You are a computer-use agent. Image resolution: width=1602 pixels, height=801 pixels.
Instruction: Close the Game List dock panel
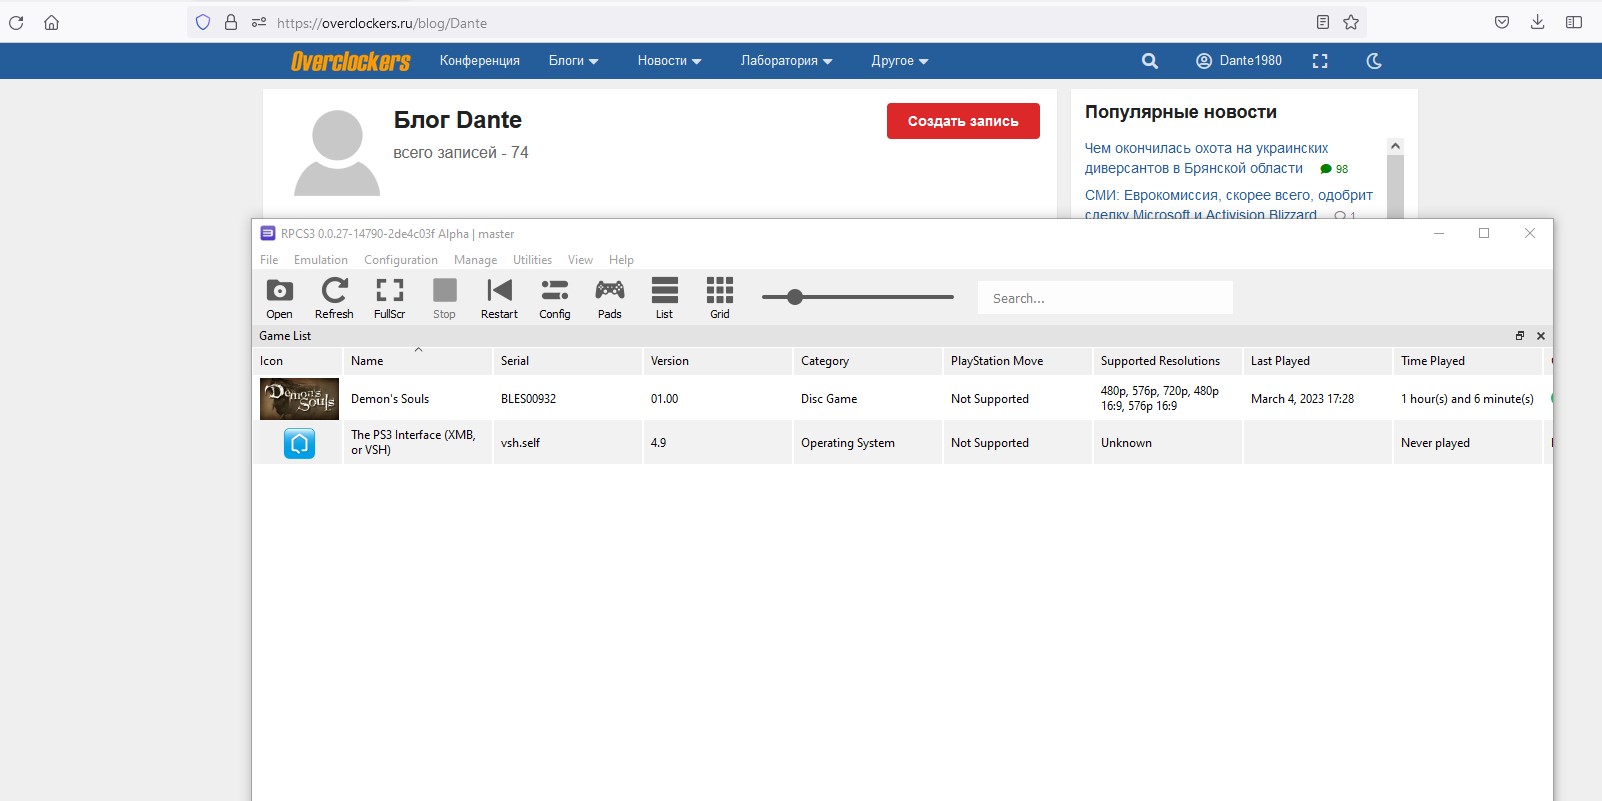1541,336
